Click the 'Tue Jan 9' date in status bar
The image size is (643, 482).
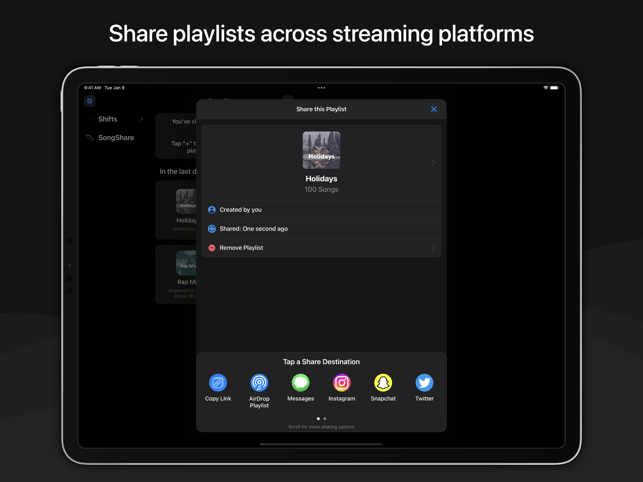point(114,88)
